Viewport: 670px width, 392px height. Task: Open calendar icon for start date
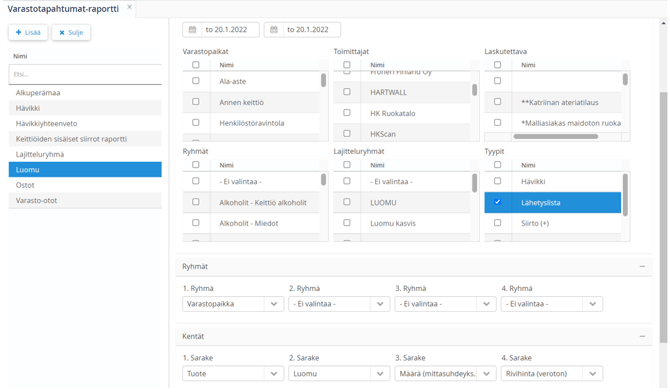[x=192, y=29]
